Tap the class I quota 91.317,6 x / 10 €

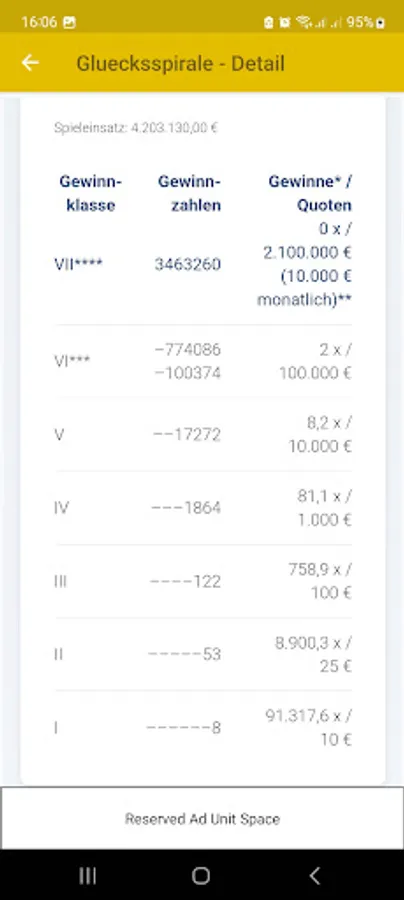[x=309, y=728]
